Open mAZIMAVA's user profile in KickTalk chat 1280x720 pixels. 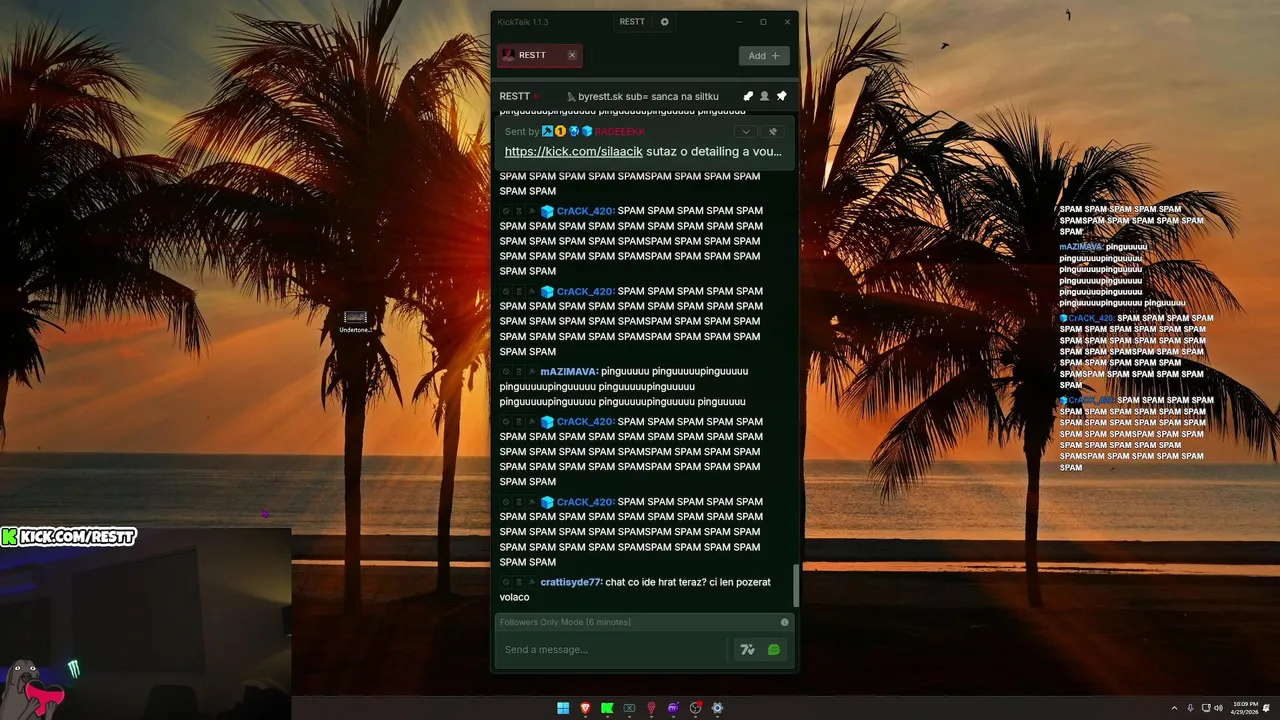[x=569, y=372]
